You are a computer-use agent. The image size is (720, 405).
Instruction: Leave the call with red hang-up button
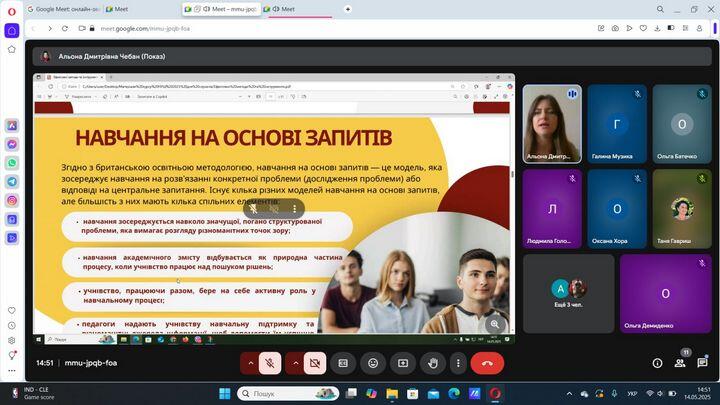(x=487, y=363)
